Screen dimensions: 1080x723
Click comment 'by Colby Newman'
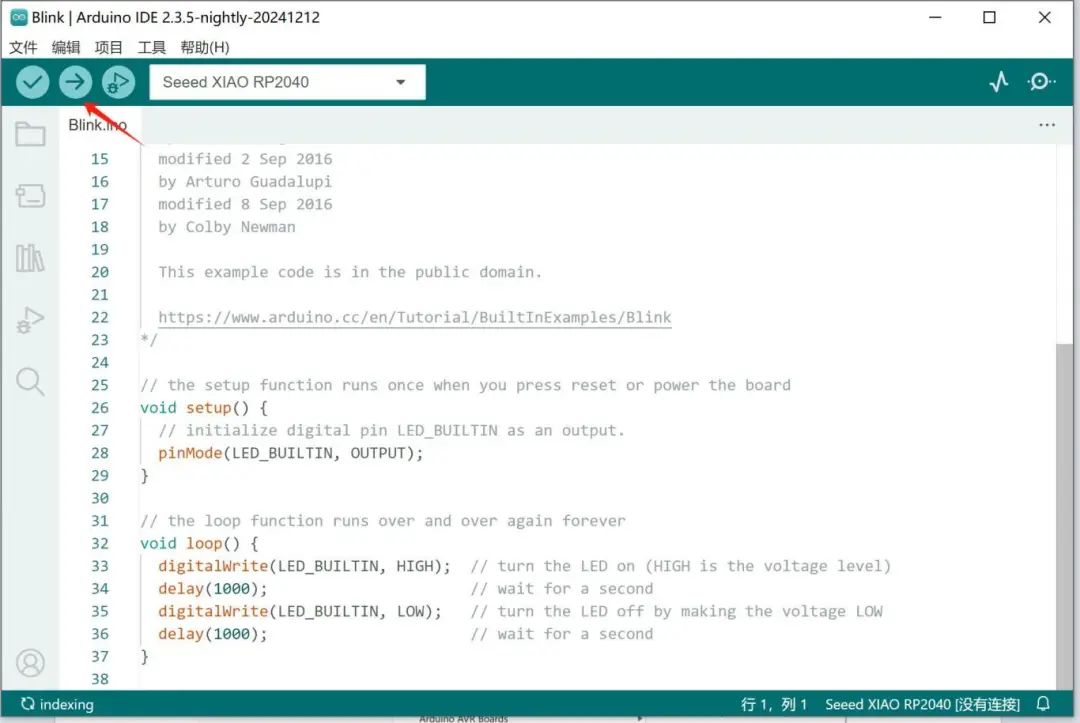227,227
